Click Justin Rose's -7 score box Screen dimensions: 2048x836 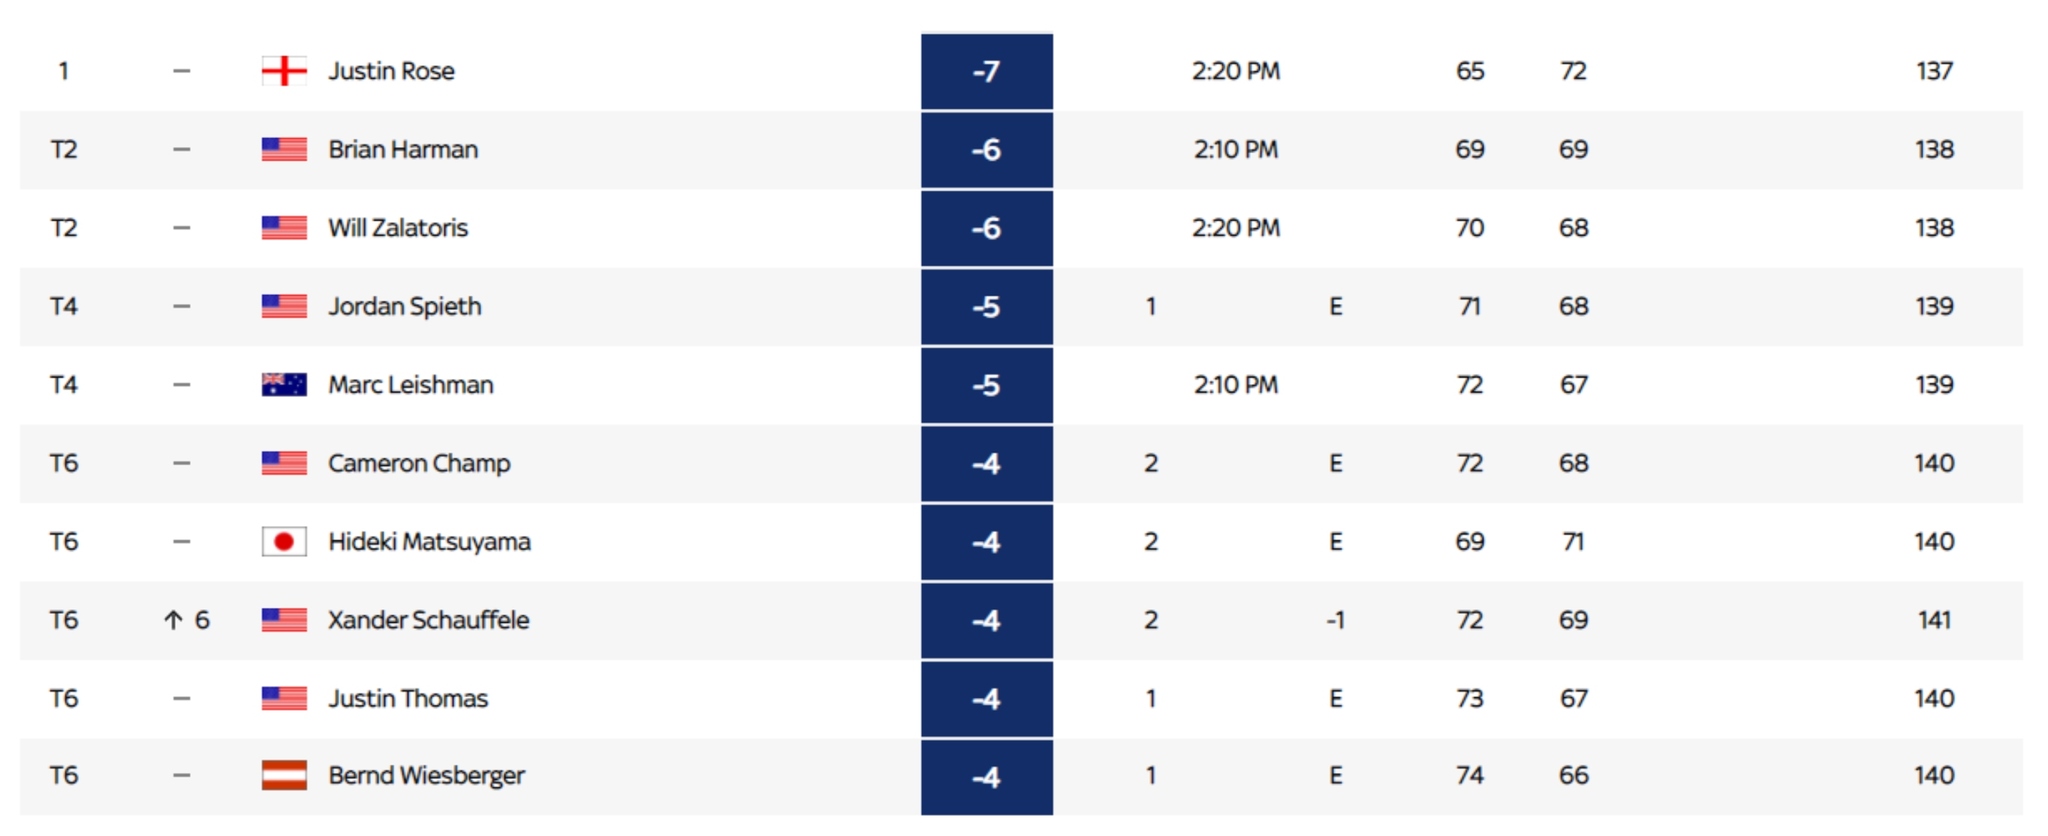(986, 71)
